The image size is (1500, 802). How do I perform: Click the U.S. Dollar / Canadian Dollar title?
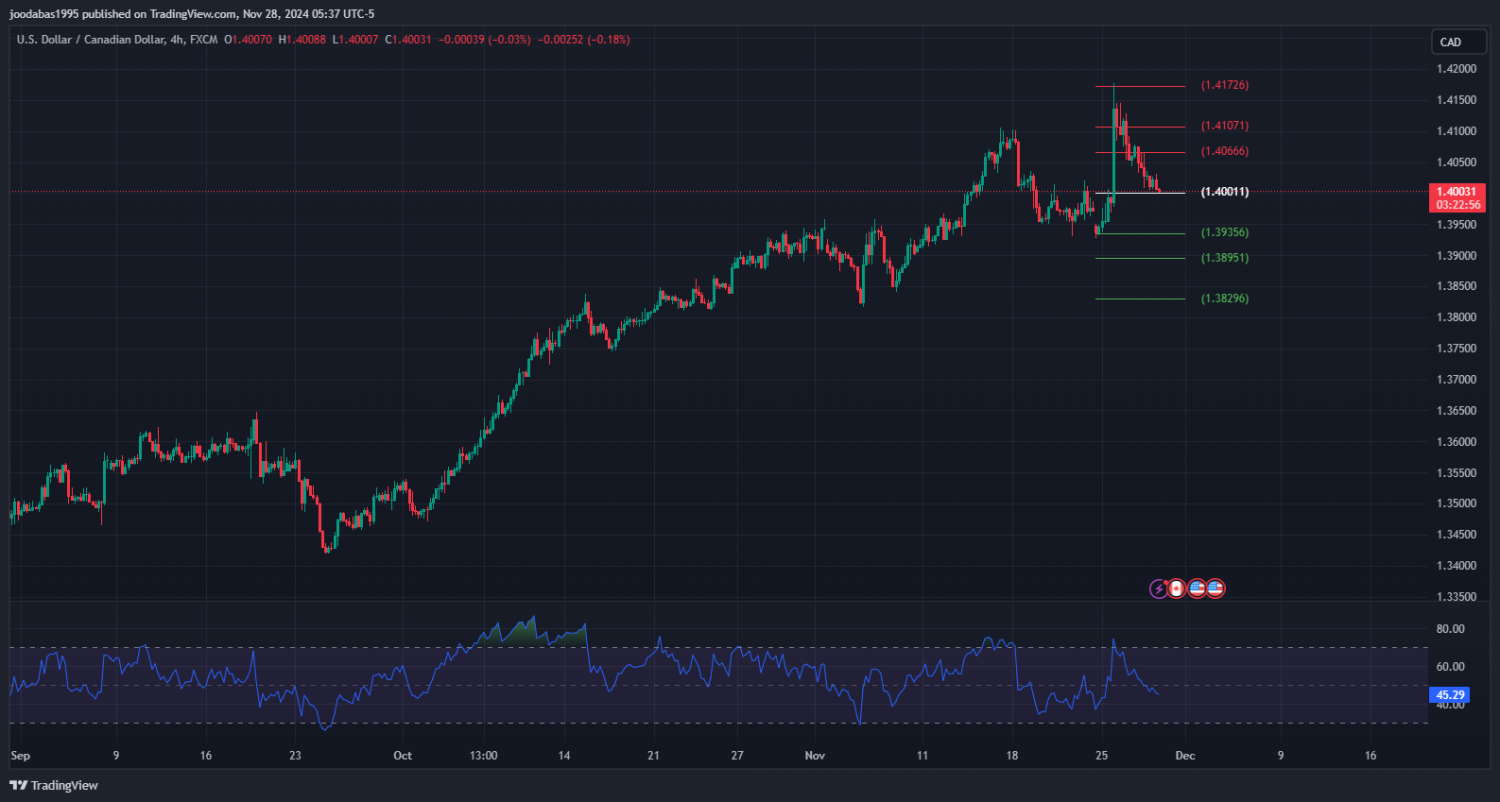(90, 40)
